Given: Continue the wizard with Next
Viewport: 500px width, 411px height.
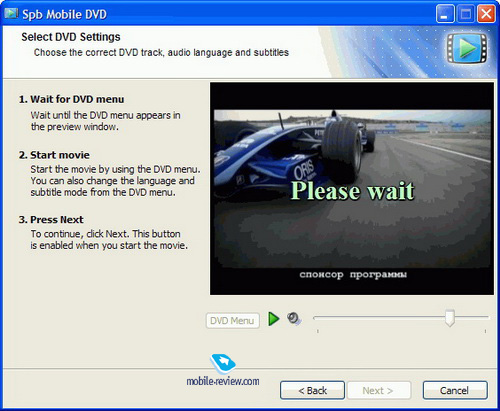Looking at the screenshot, I should (x=379, y=390).
